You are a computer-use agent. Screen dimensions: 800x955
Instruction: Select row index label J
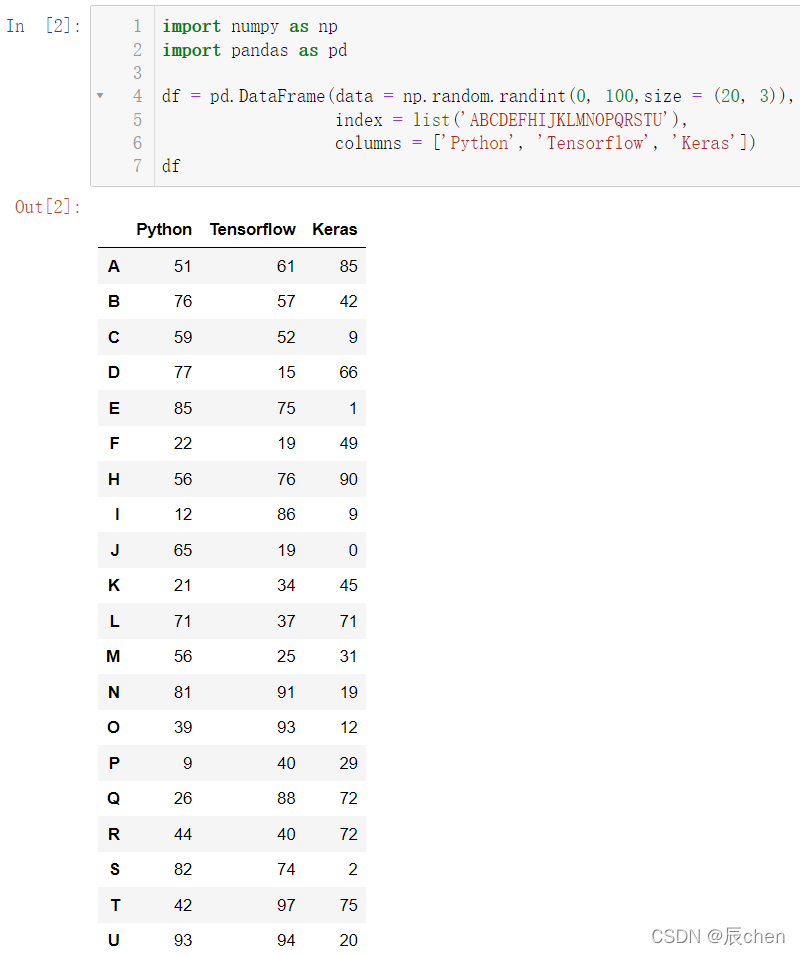[115, 551]
